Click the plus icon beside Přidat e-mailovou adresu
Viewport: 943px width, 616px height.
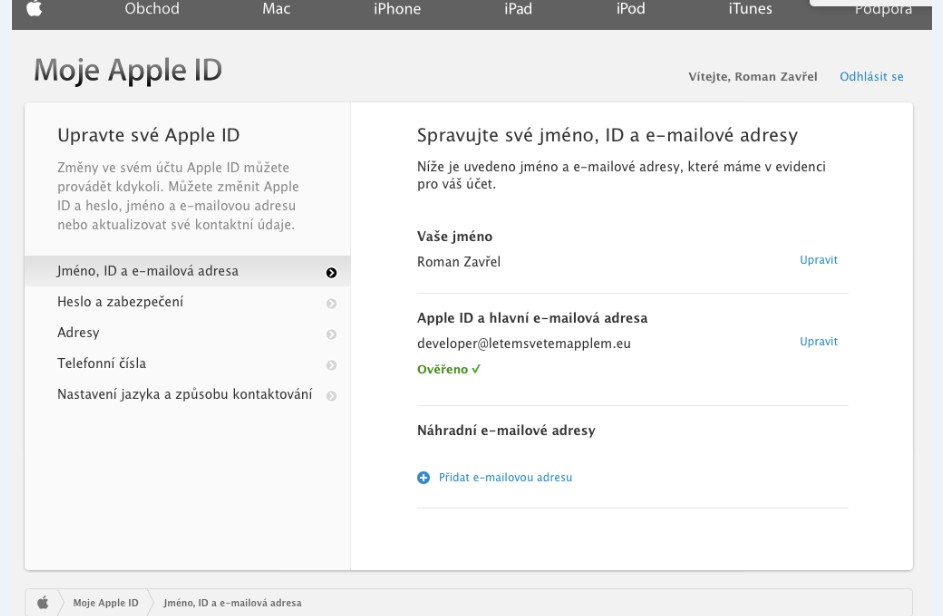423,478
